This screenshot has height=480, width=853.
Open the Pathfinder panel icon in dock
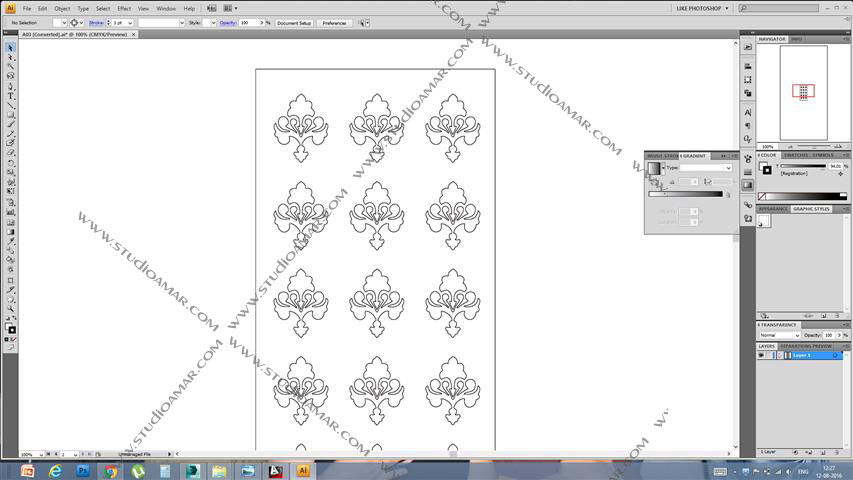[x=748, y=93]
